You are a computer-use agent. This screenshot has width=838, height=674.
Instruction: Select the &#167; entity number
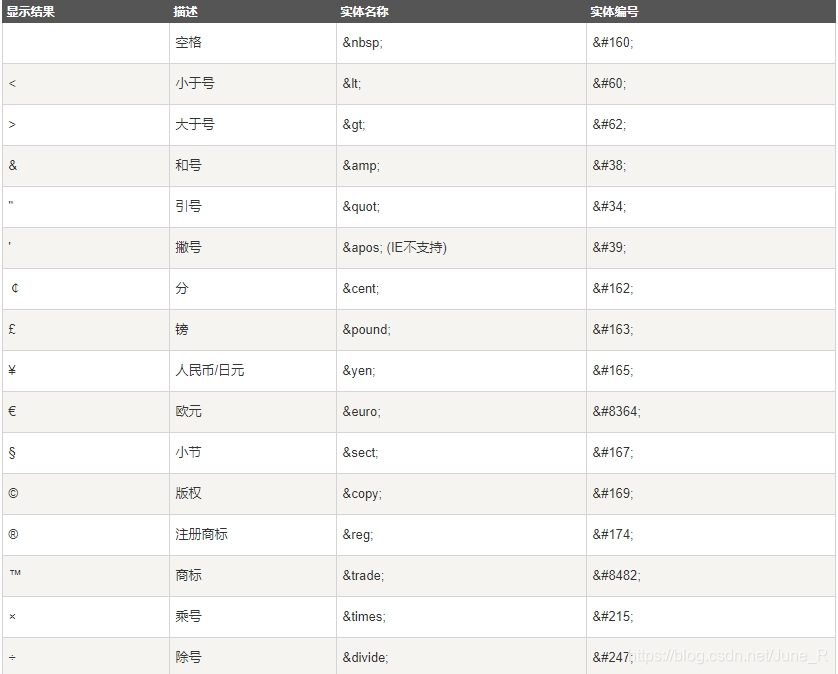(613, 453)
